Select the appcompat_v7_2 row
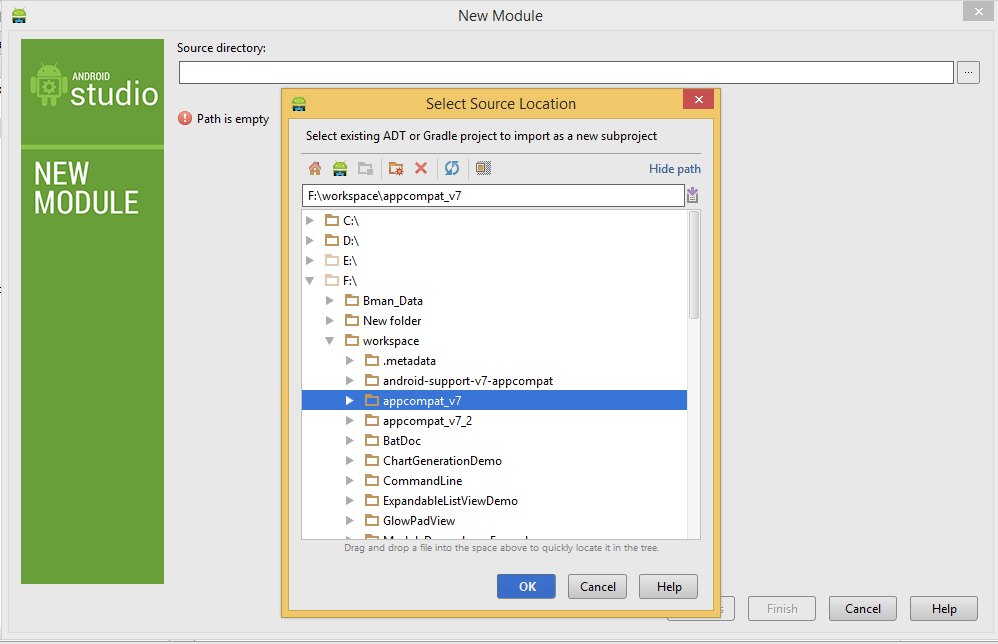 (x=494, y=421)
